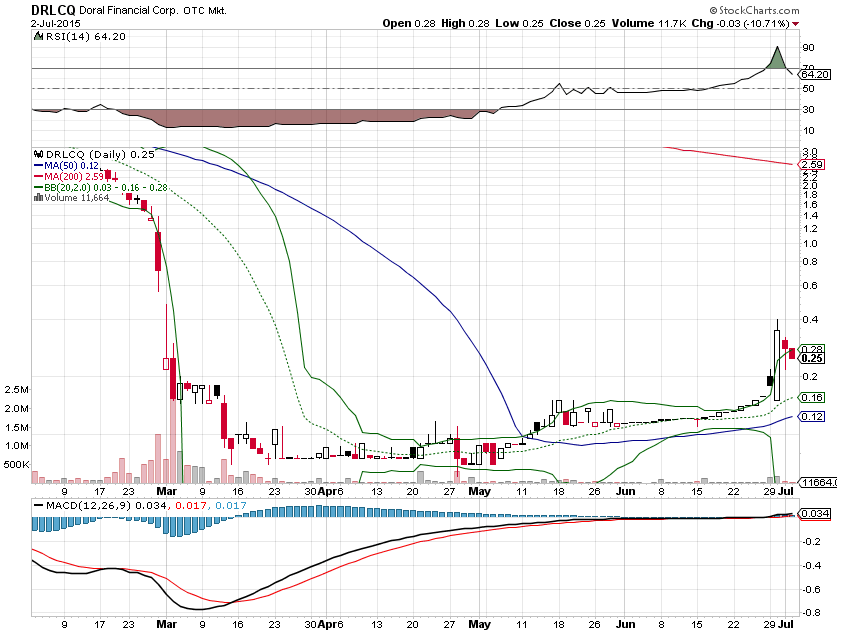Click the candlestick icon beside DRLCQ (Daily)
This screenshot has height=630, width=854.
38,154
